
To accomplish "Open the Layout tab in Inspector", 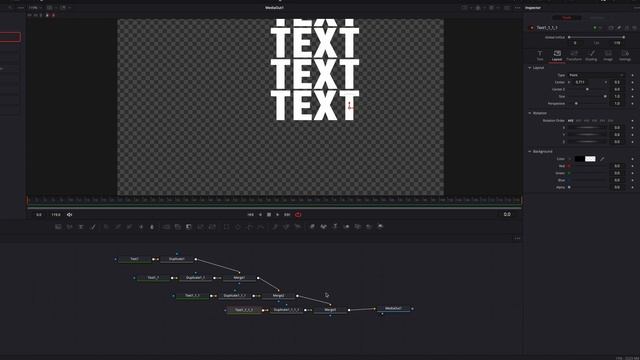I will click(x=557, y=56).
